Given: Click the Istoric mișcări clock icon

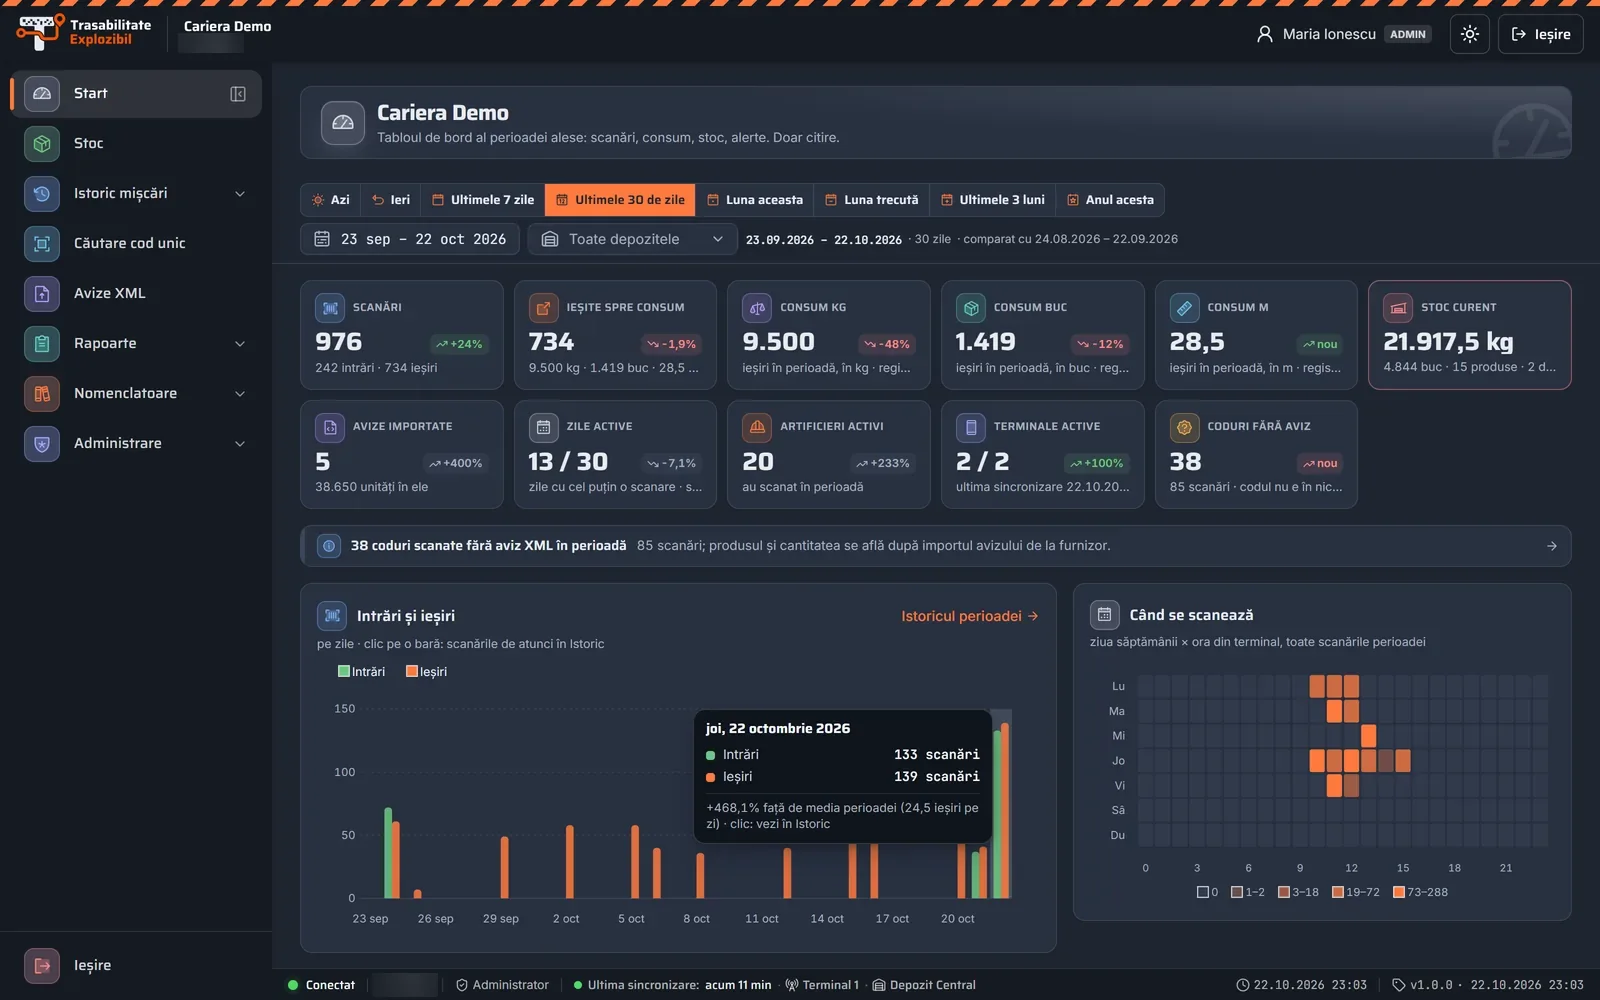Looking at the screenshot, I should coord(42,193).
